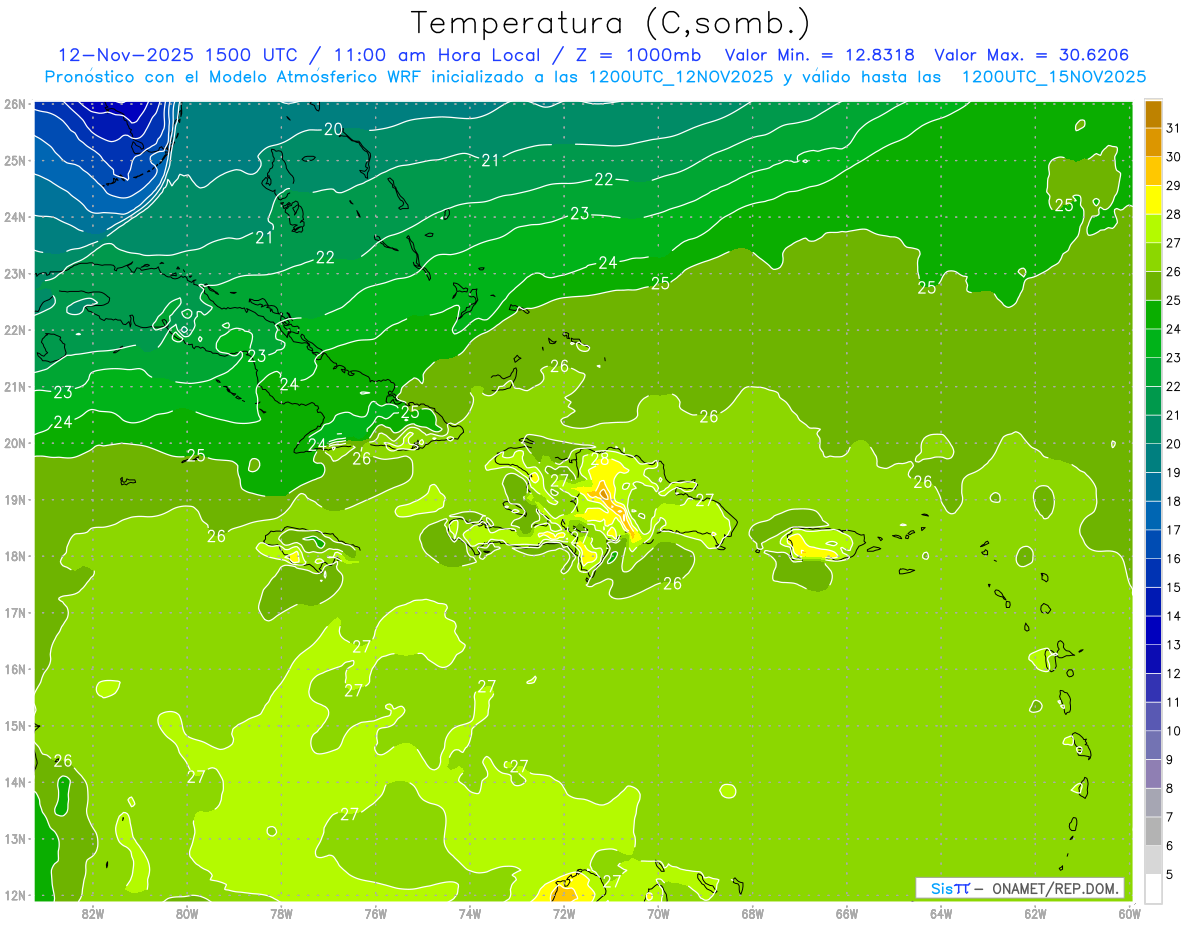The width and height of the screenshot is (1200, 927).
Task: Click the SisTT – ONAMET/REP.DOM. logo box
Action: [1020, 888]
